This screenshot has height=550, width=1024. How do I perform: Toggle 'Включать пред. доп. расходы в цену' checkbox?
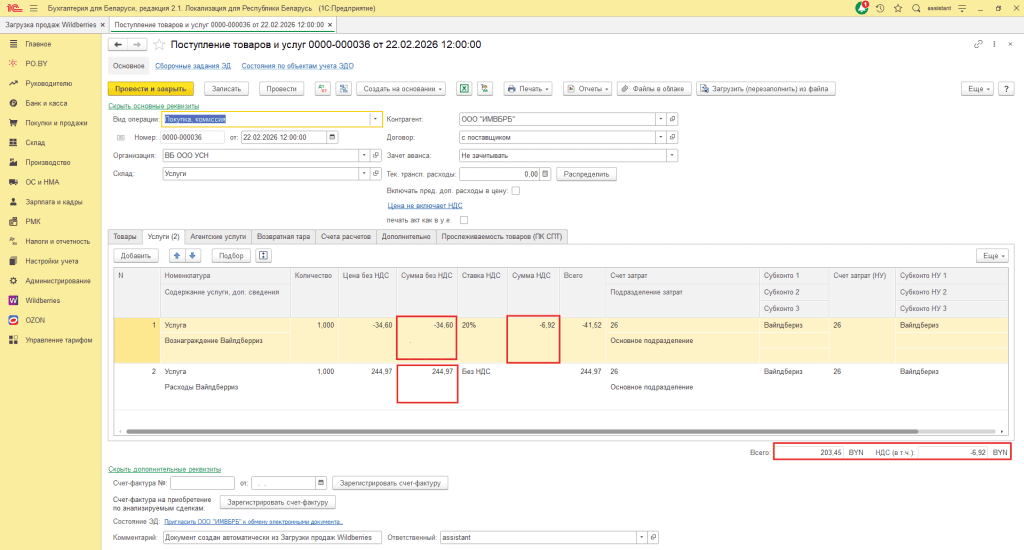pyautogui.click(x=515, y=190)
